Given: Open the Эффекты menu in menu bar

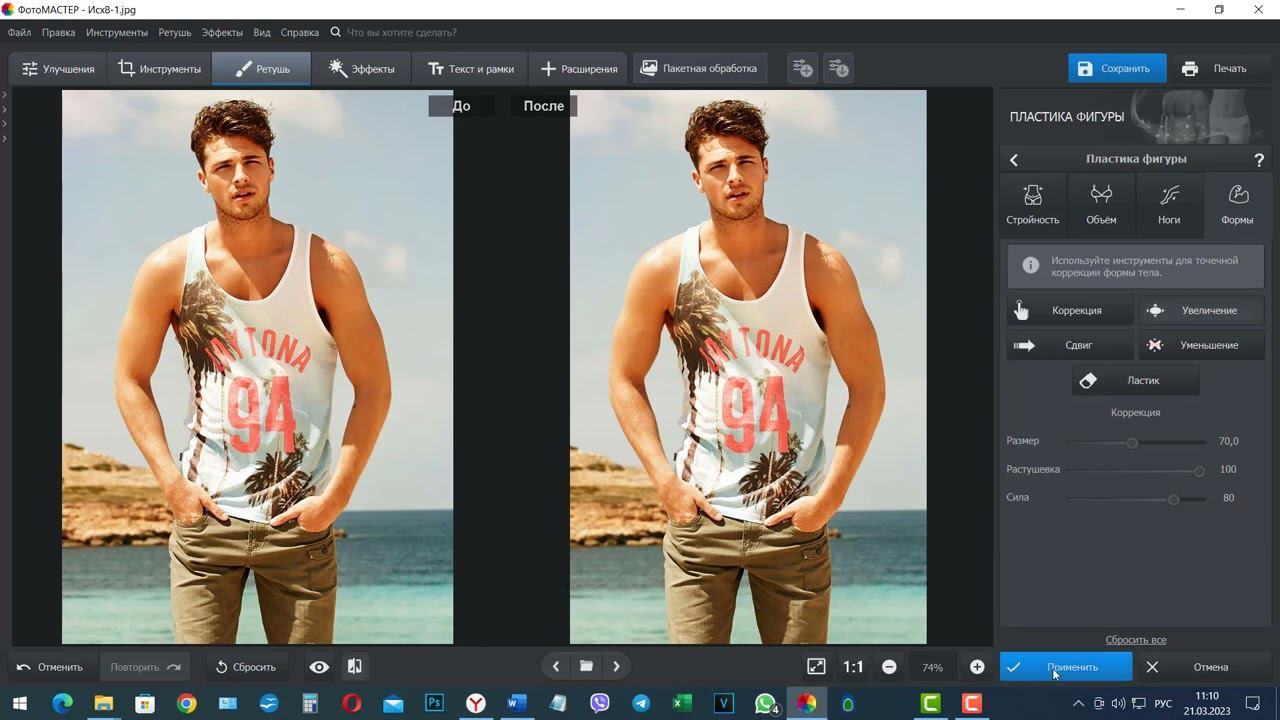Looking at the screenshot, I should [222, 32].
